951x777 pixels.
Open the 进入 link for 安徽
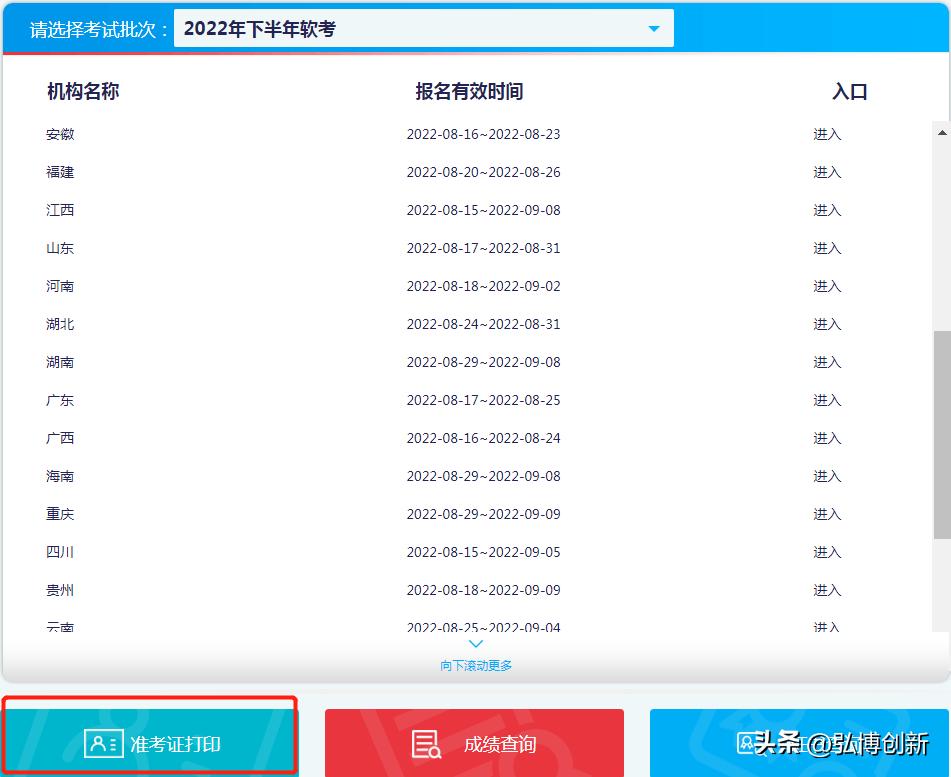click(x=827, y=134)
